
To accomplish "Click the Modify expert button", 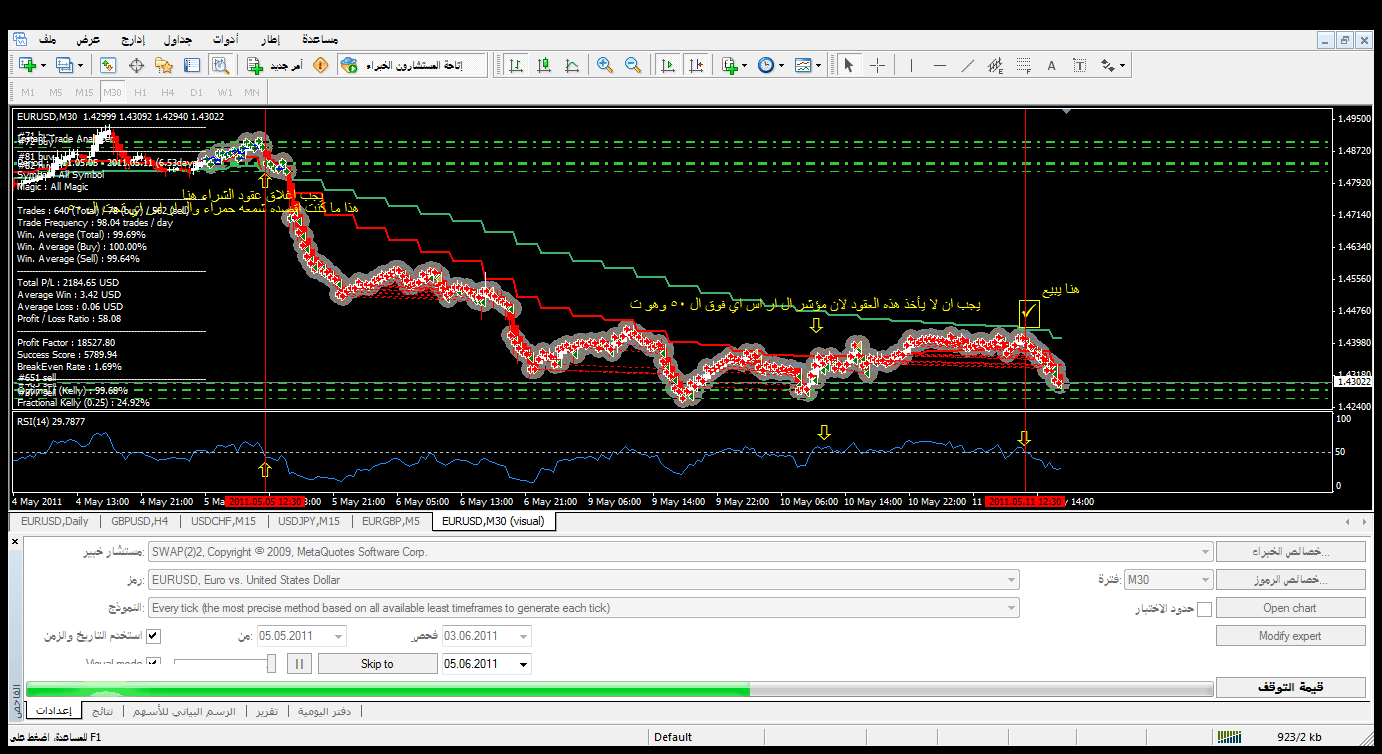I will (1290, 636).
